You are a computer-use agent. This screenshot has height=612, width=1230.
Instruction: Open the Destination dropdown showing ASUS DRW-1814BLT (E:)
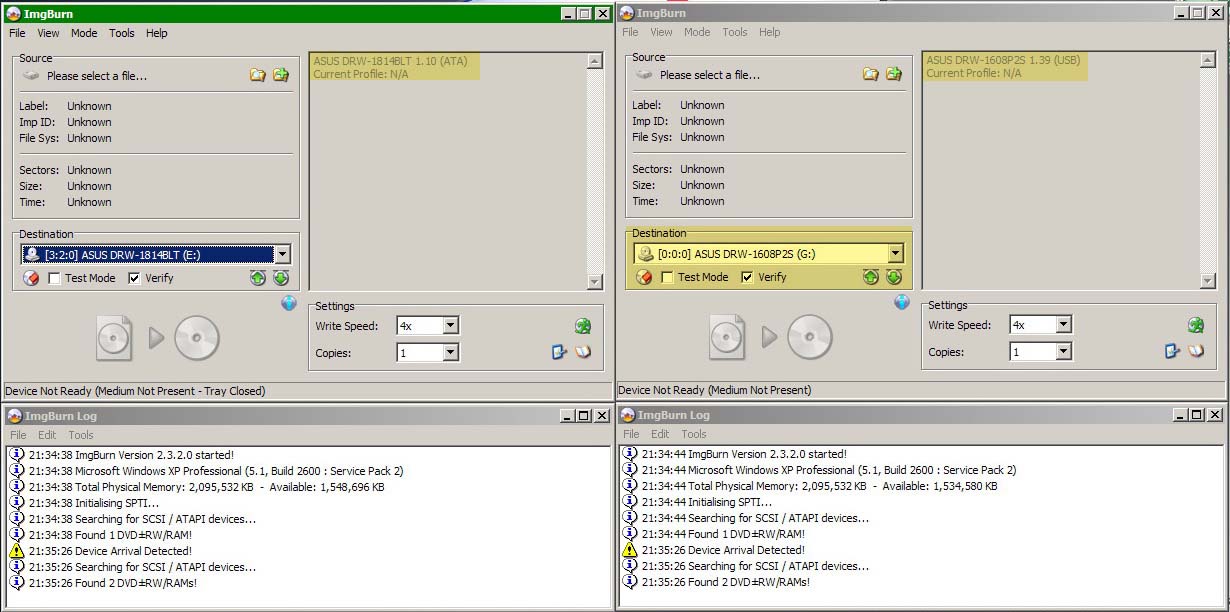pyautogui.click(x=282, y=255)
